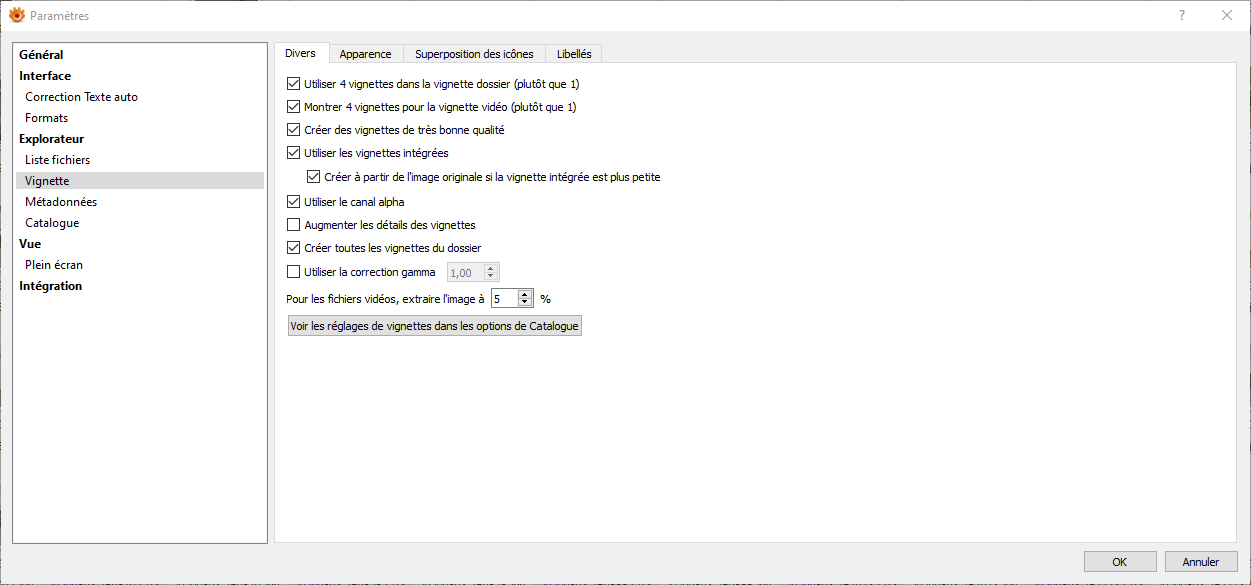Image resolution: width=1251 pixels, height=585 pixels.
Task: Toggle 'Créer à partir de l'image originale' checkbox
Action: [314, 177]
